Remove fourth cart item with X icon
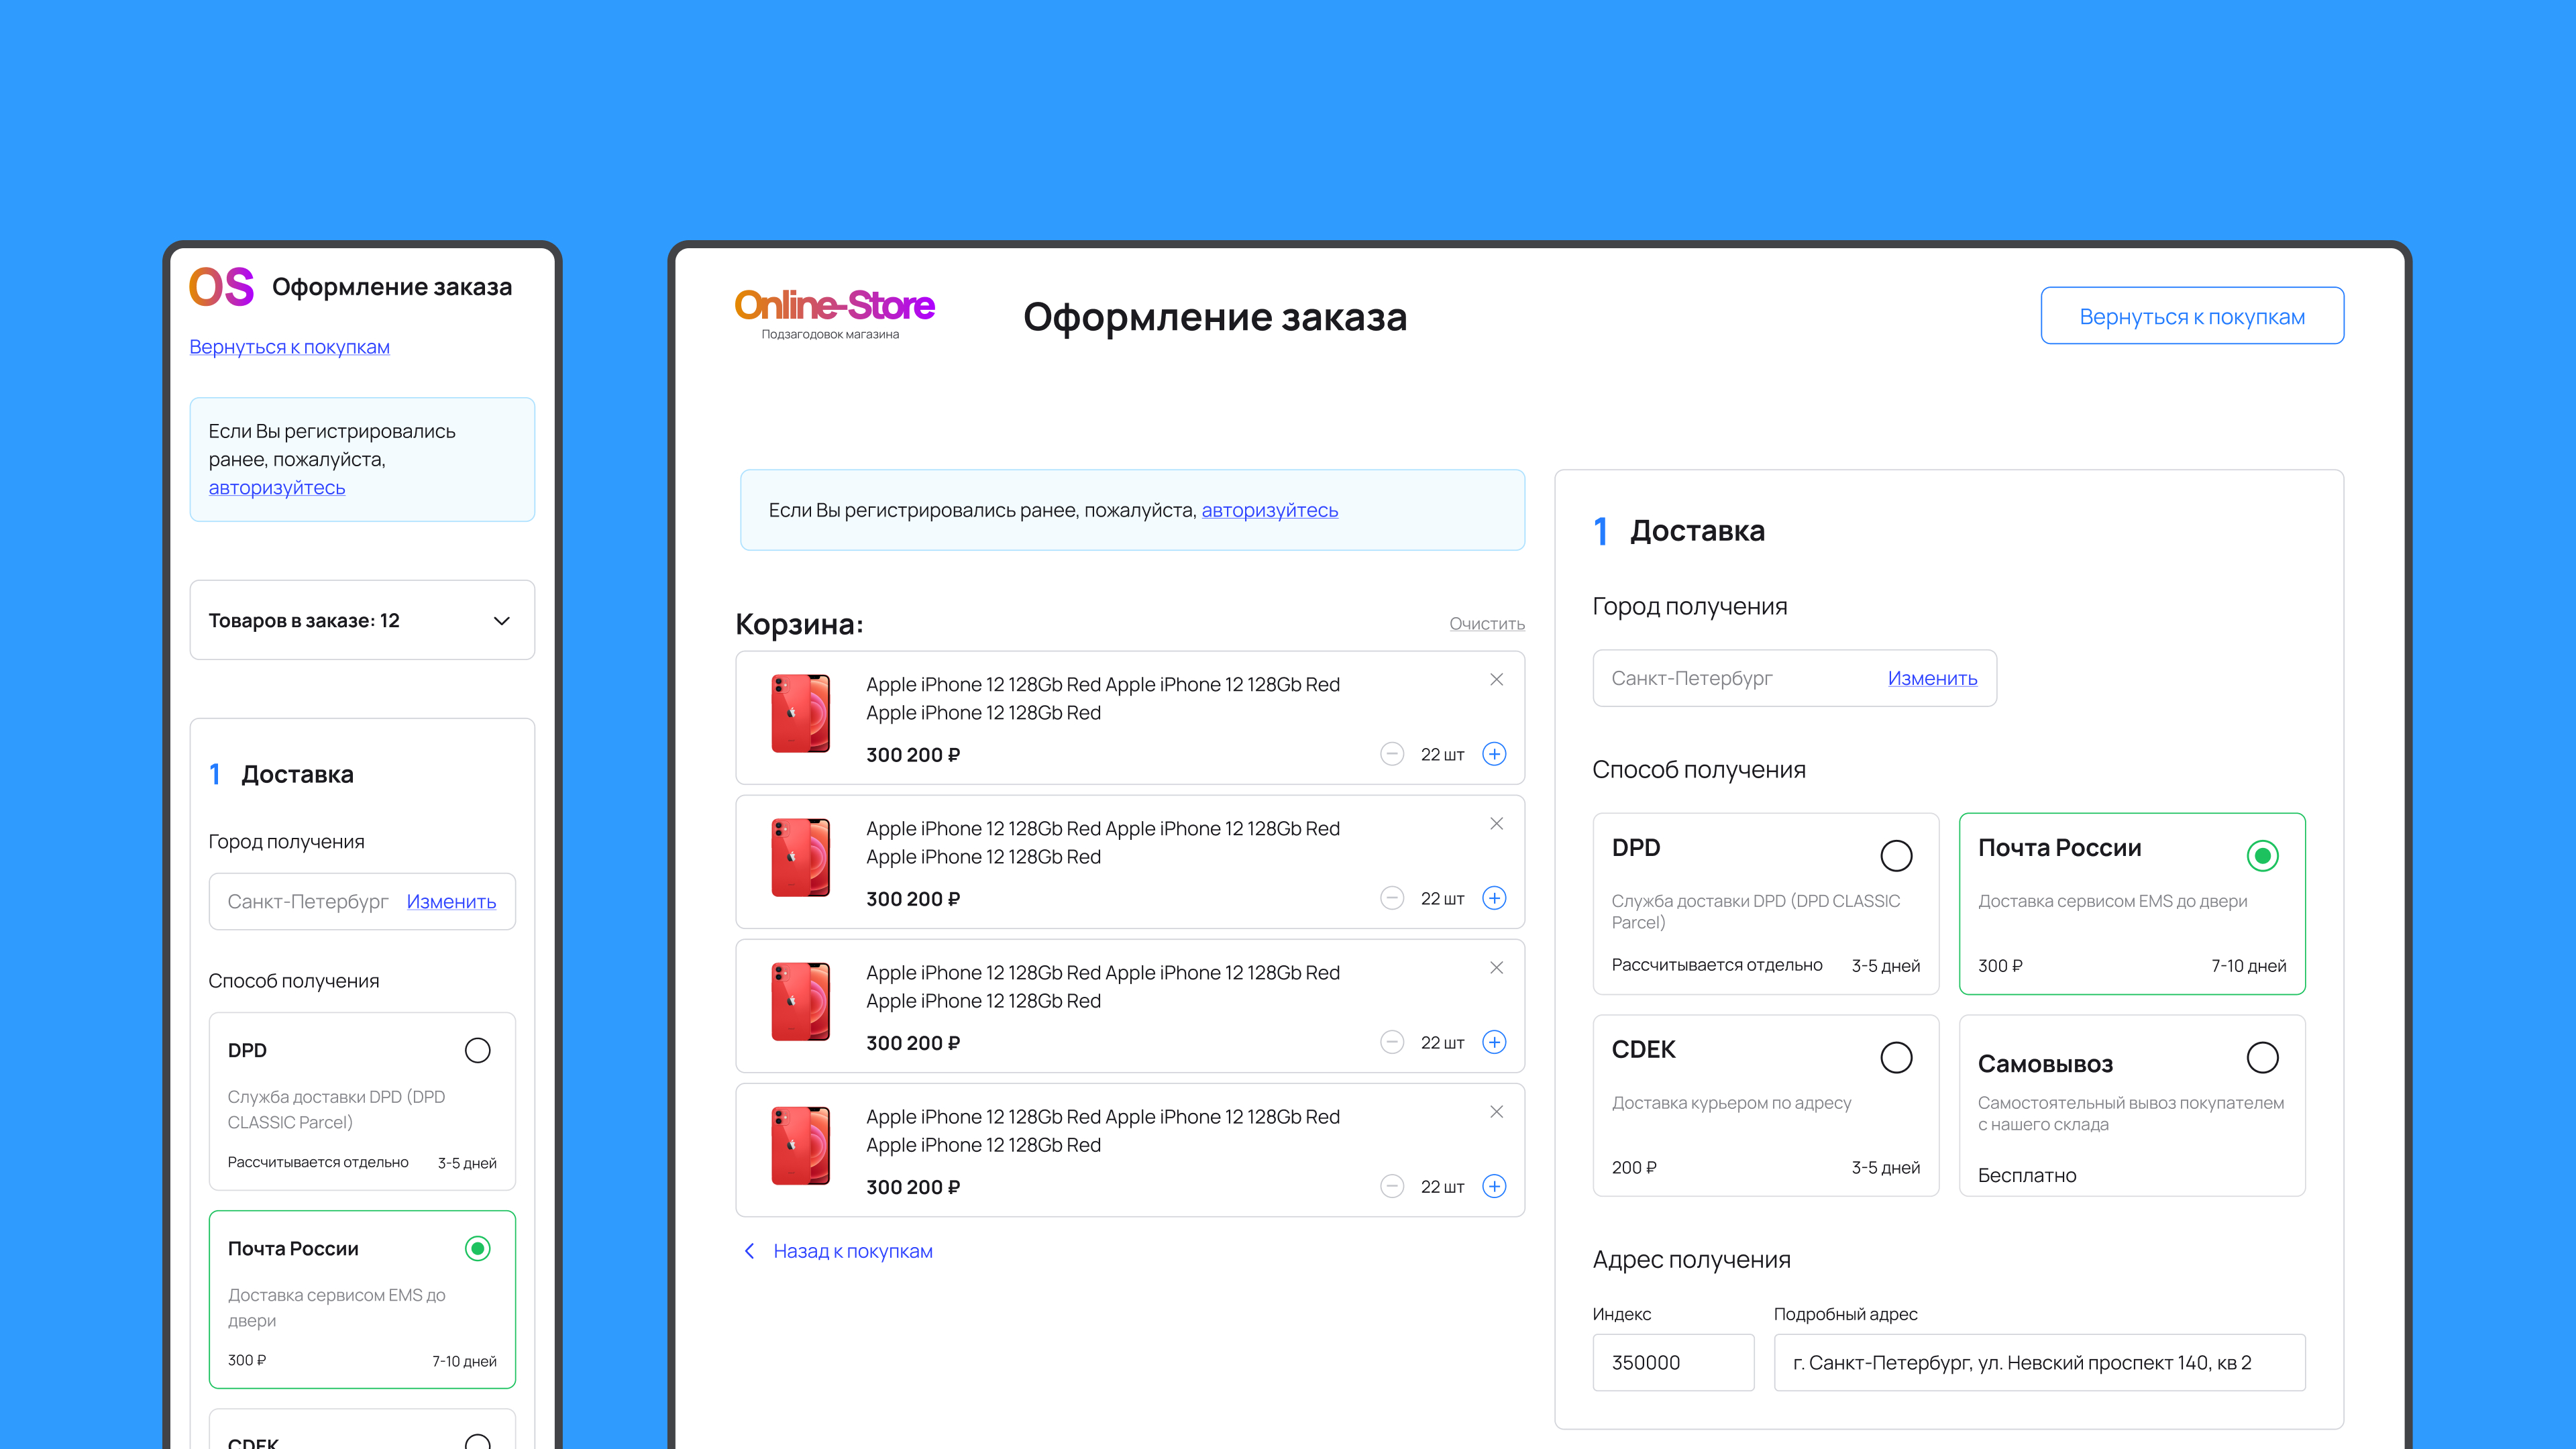The height and width of the screenshot is (1449, 2576). pyautogui.click(x=1496, y=1112)
